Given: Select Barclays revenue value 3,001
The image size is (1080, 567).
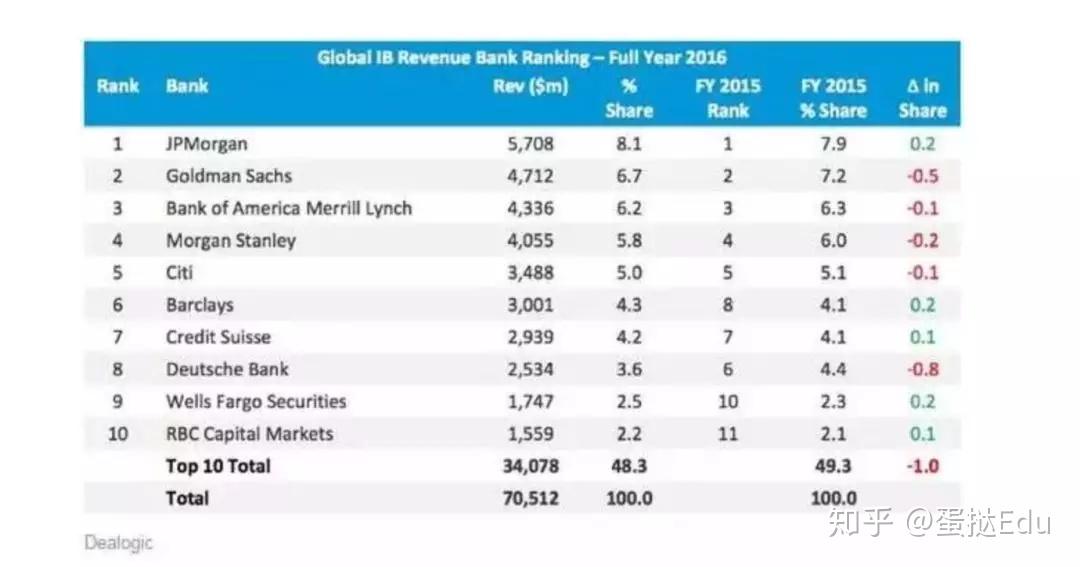Looking at the screenshot, I should tap(529, 305).
